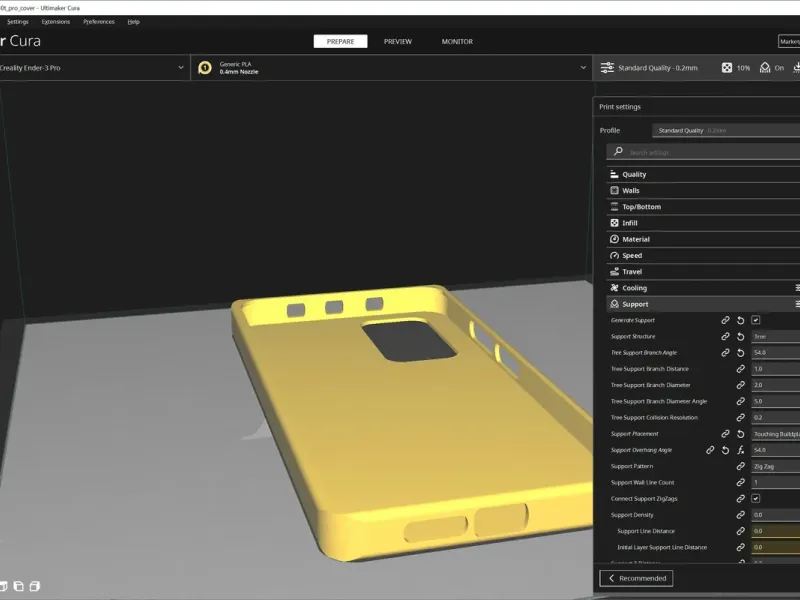Screen dimensions: 800x600
Task: Open the Profile Standard Quality dropdown
Action: pos(726,131)
